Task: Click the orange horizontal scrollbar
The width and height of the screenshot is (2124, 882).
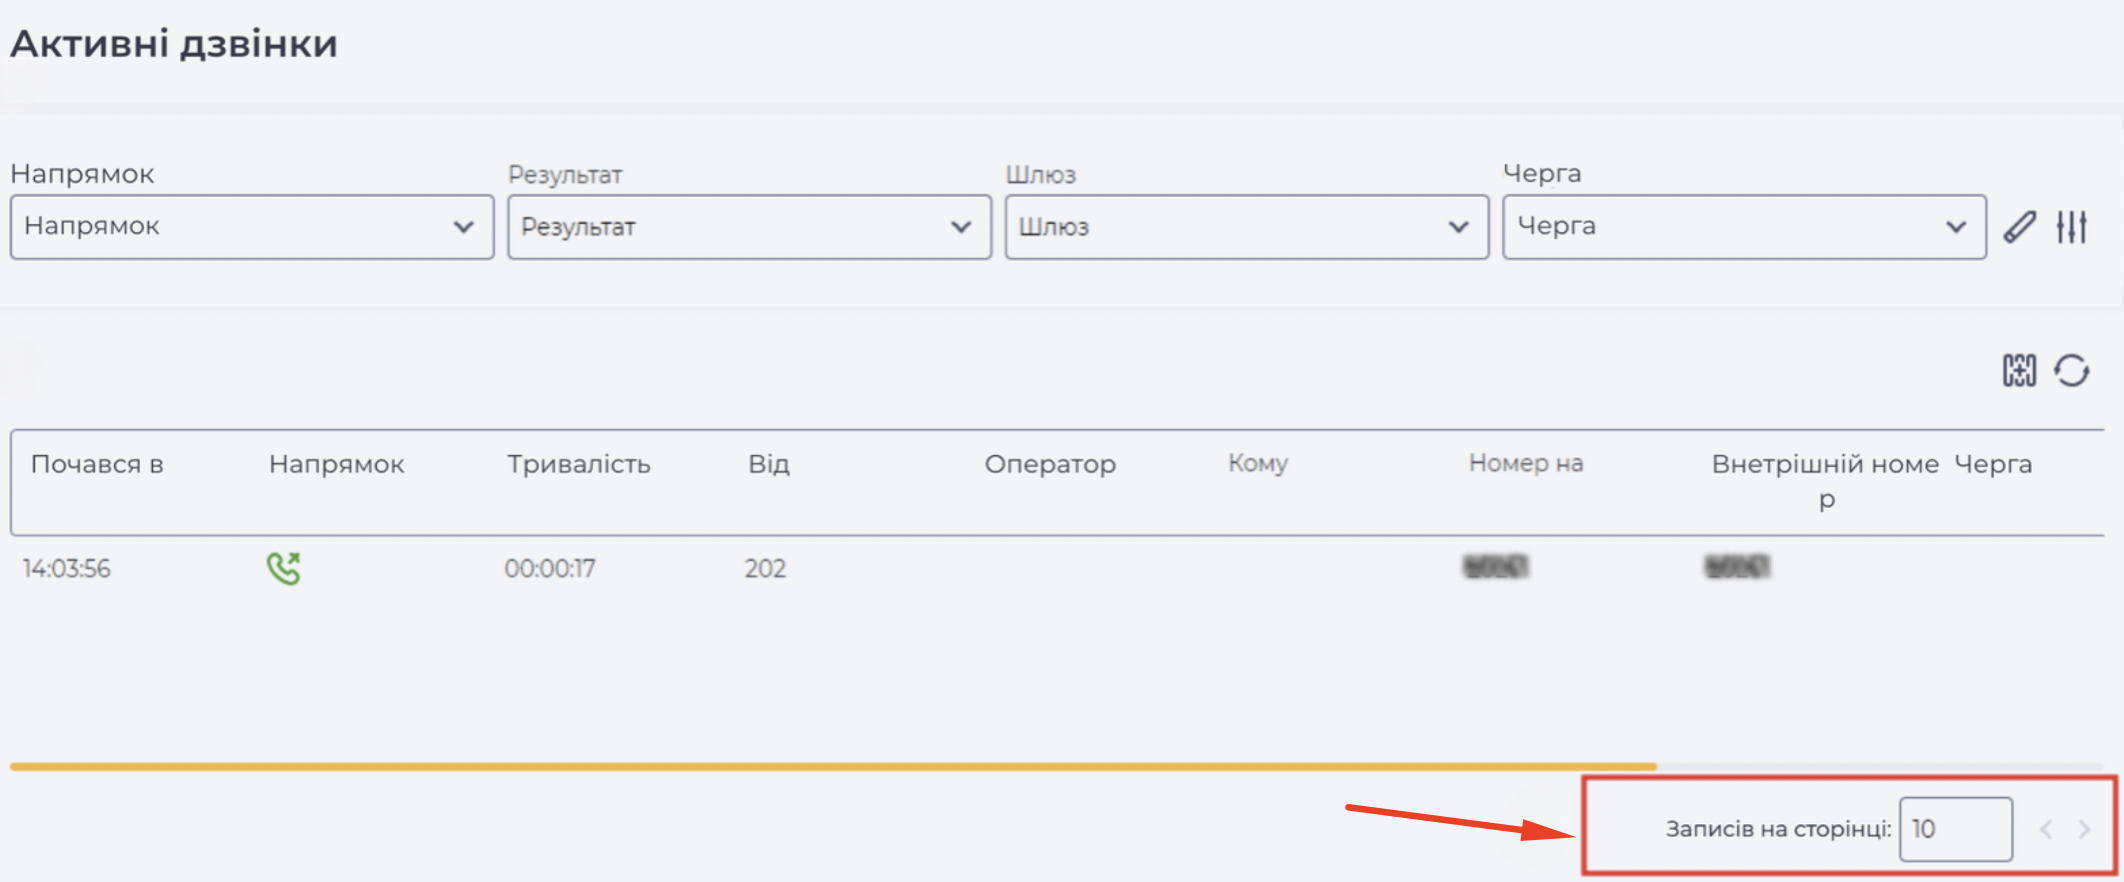Action: point(833,767)
